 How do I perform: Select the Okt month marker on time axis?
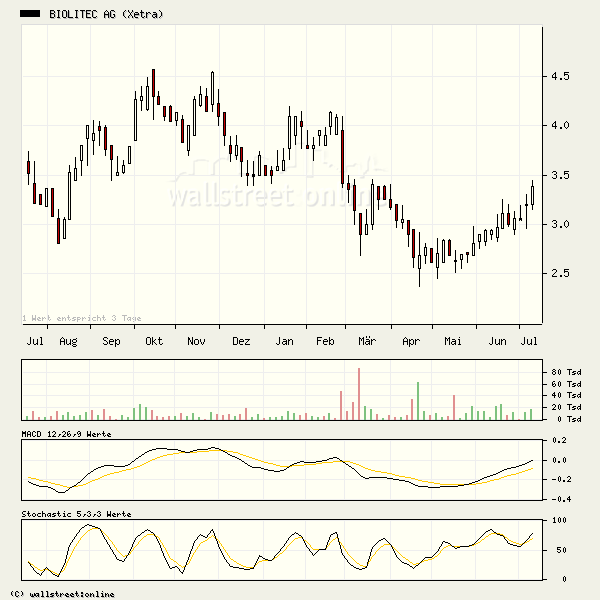click(154, 342)
